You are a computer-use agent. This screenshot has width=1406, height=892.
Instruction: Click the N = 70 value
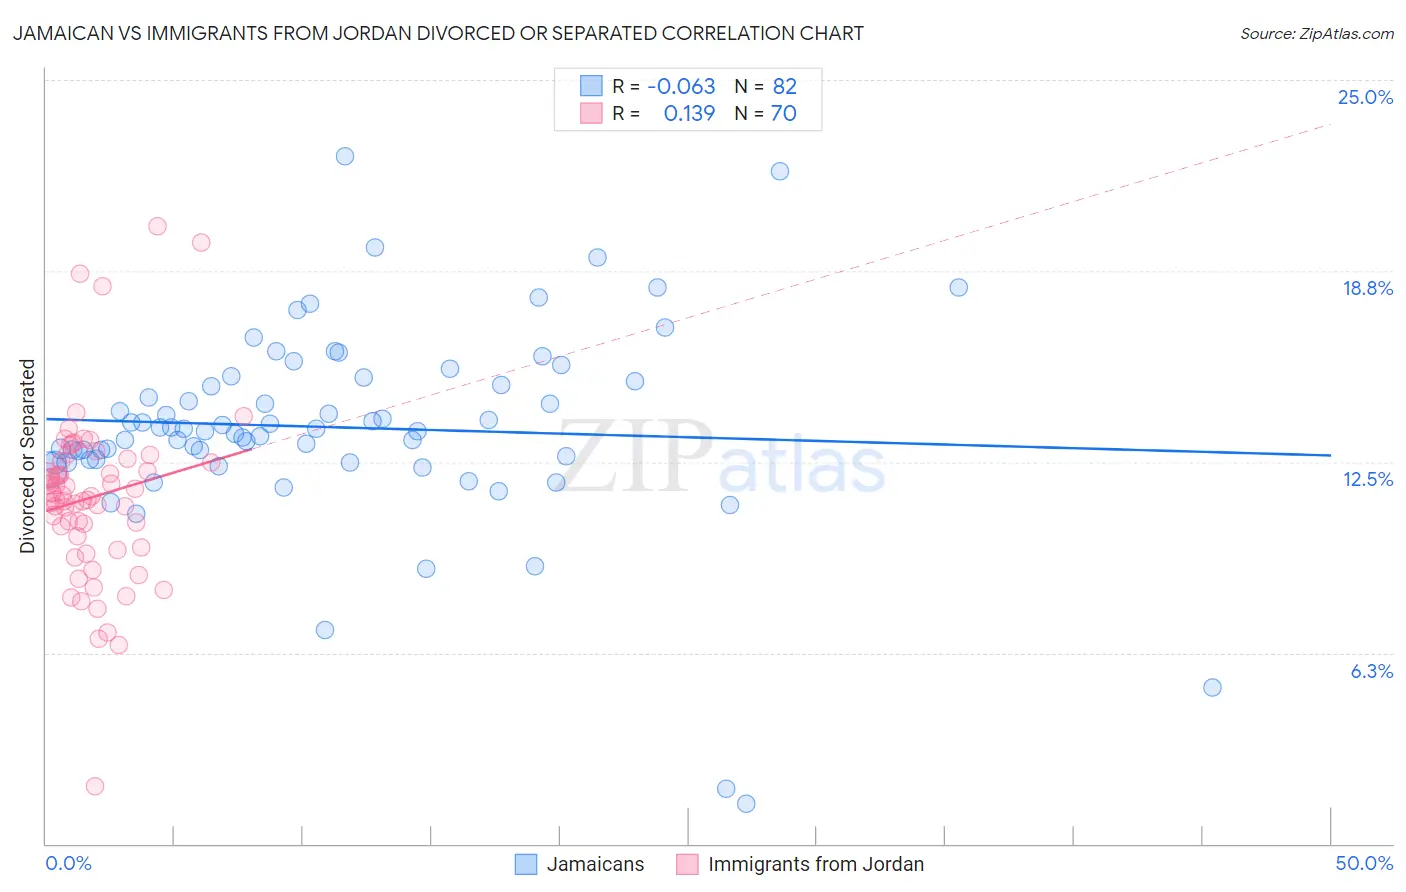(765, 113)
